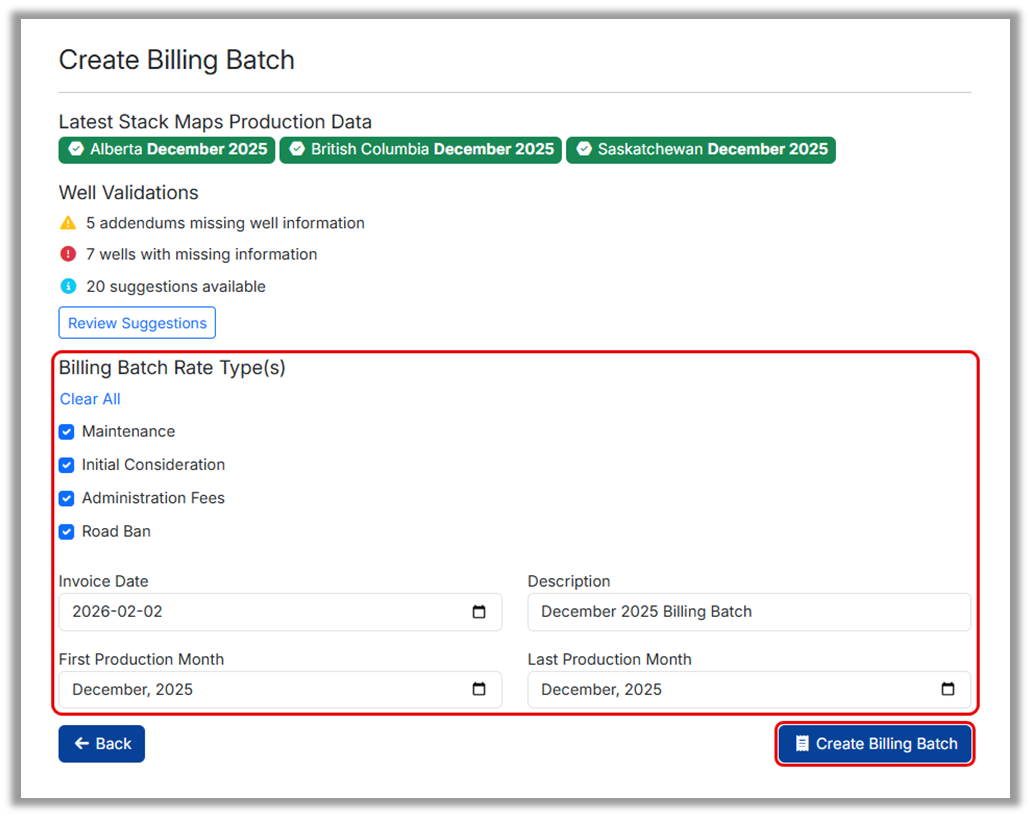Go back using the Back button
Viewport: 1031px width, 817px height.
(102, 744)
